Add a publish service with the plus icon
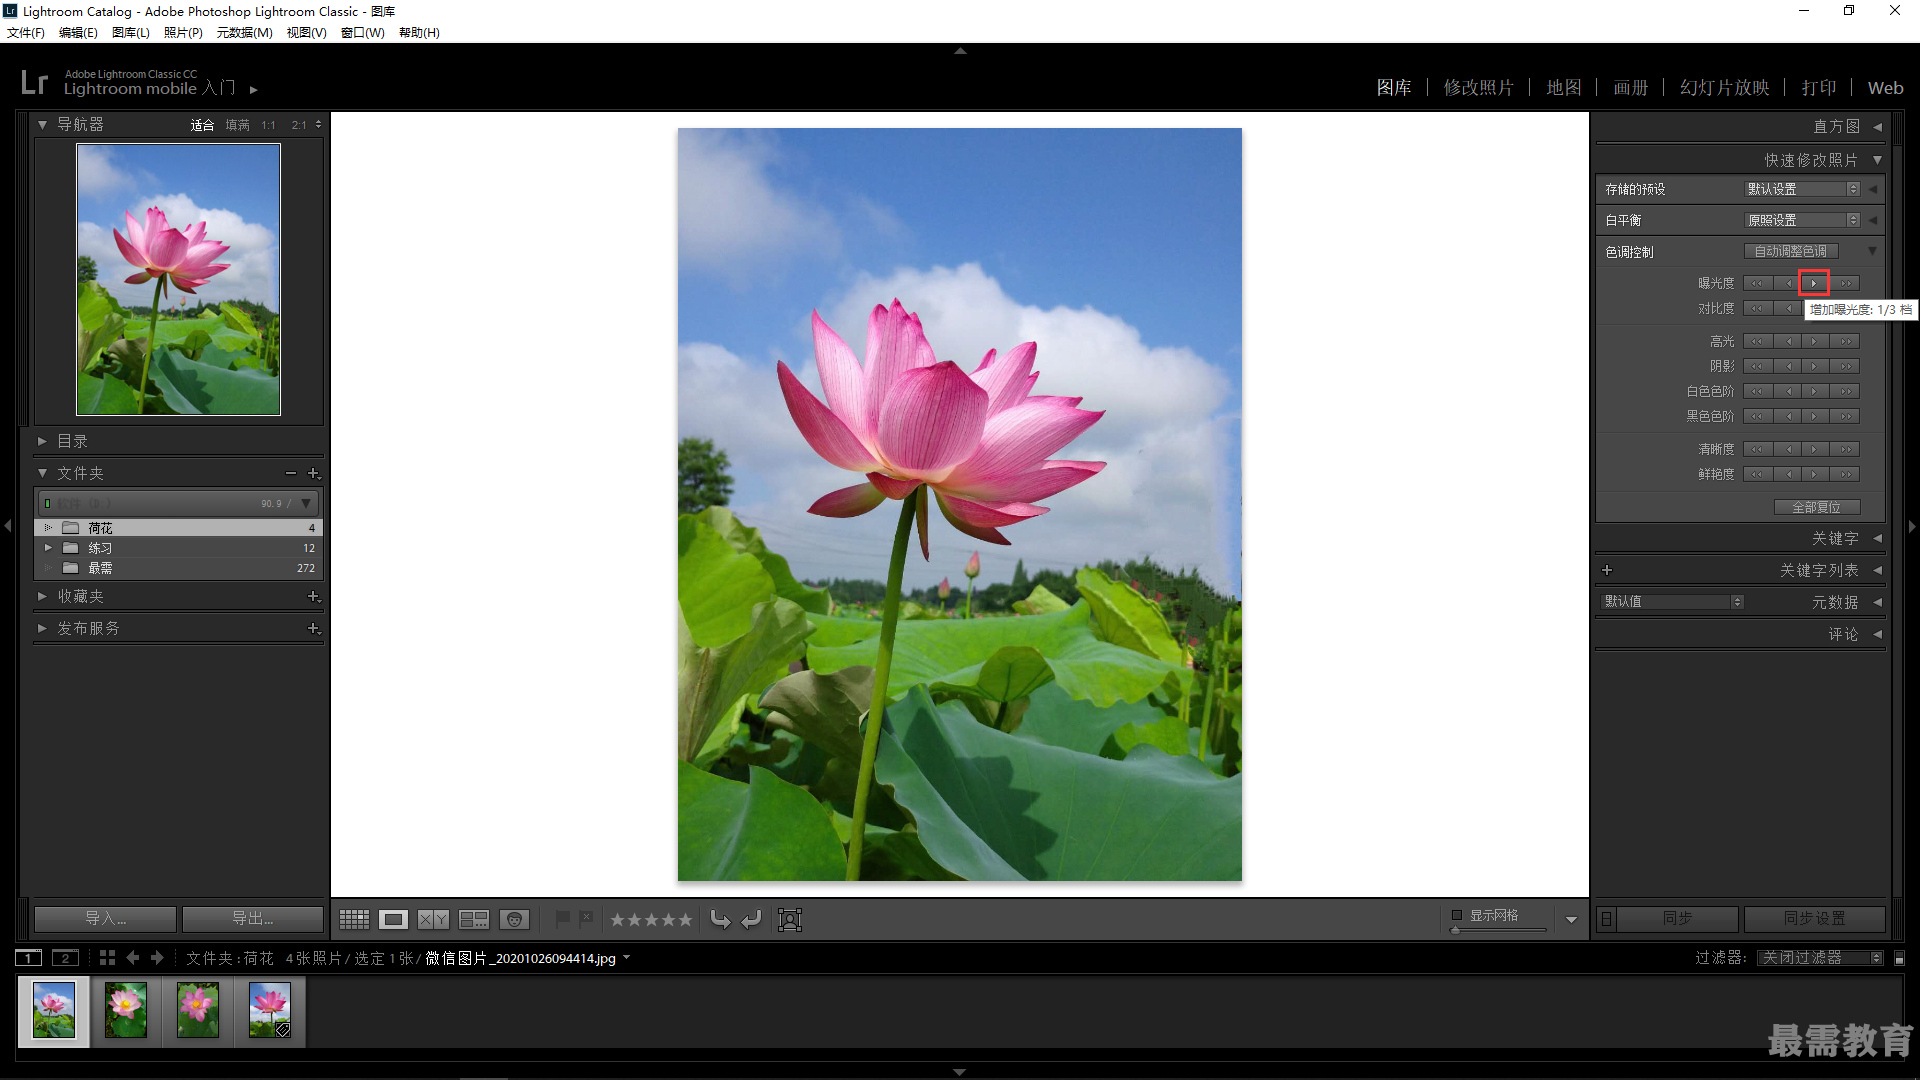The width and height of the screenshot is (1920, 1080). [314, 628]
